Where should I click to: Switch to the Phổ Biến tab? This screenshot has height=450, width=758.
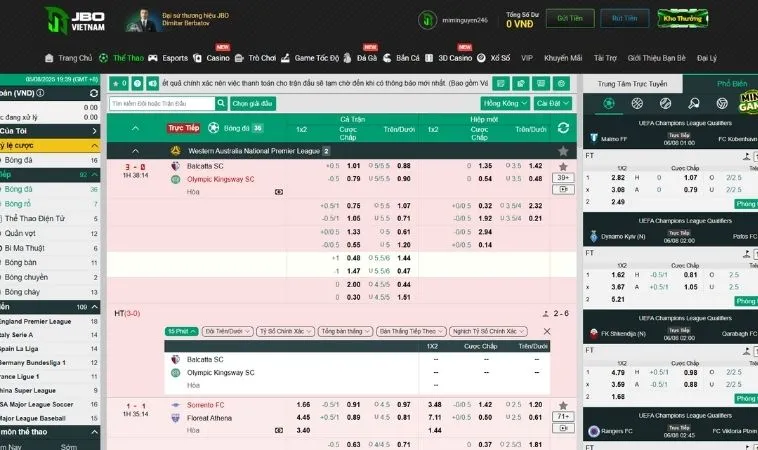732,84
